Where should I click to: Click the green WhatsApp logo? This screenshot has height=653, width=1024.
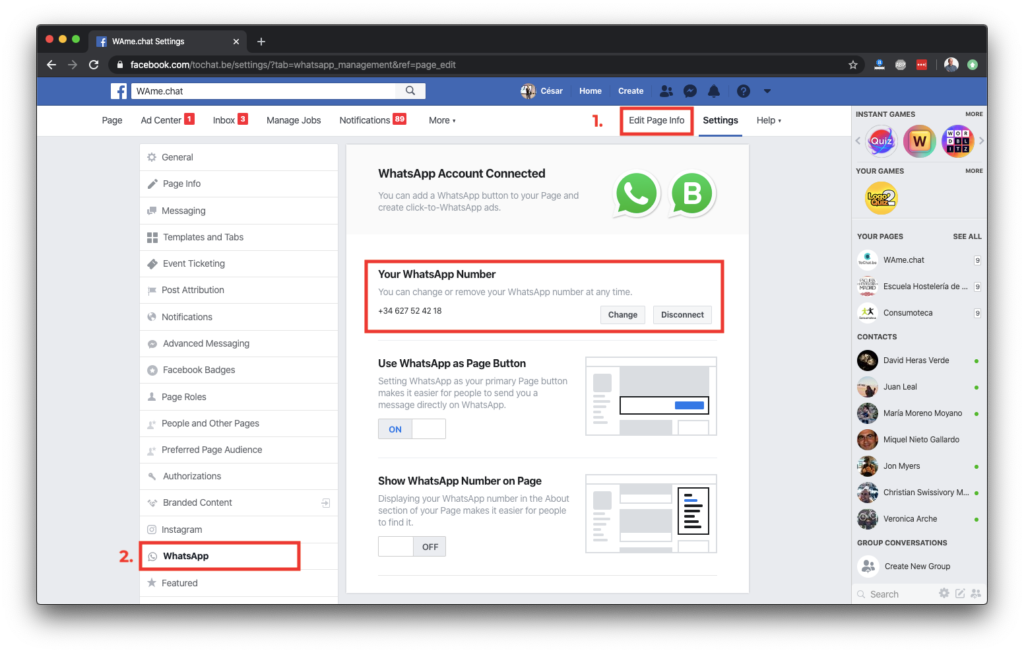click(635, 194)
